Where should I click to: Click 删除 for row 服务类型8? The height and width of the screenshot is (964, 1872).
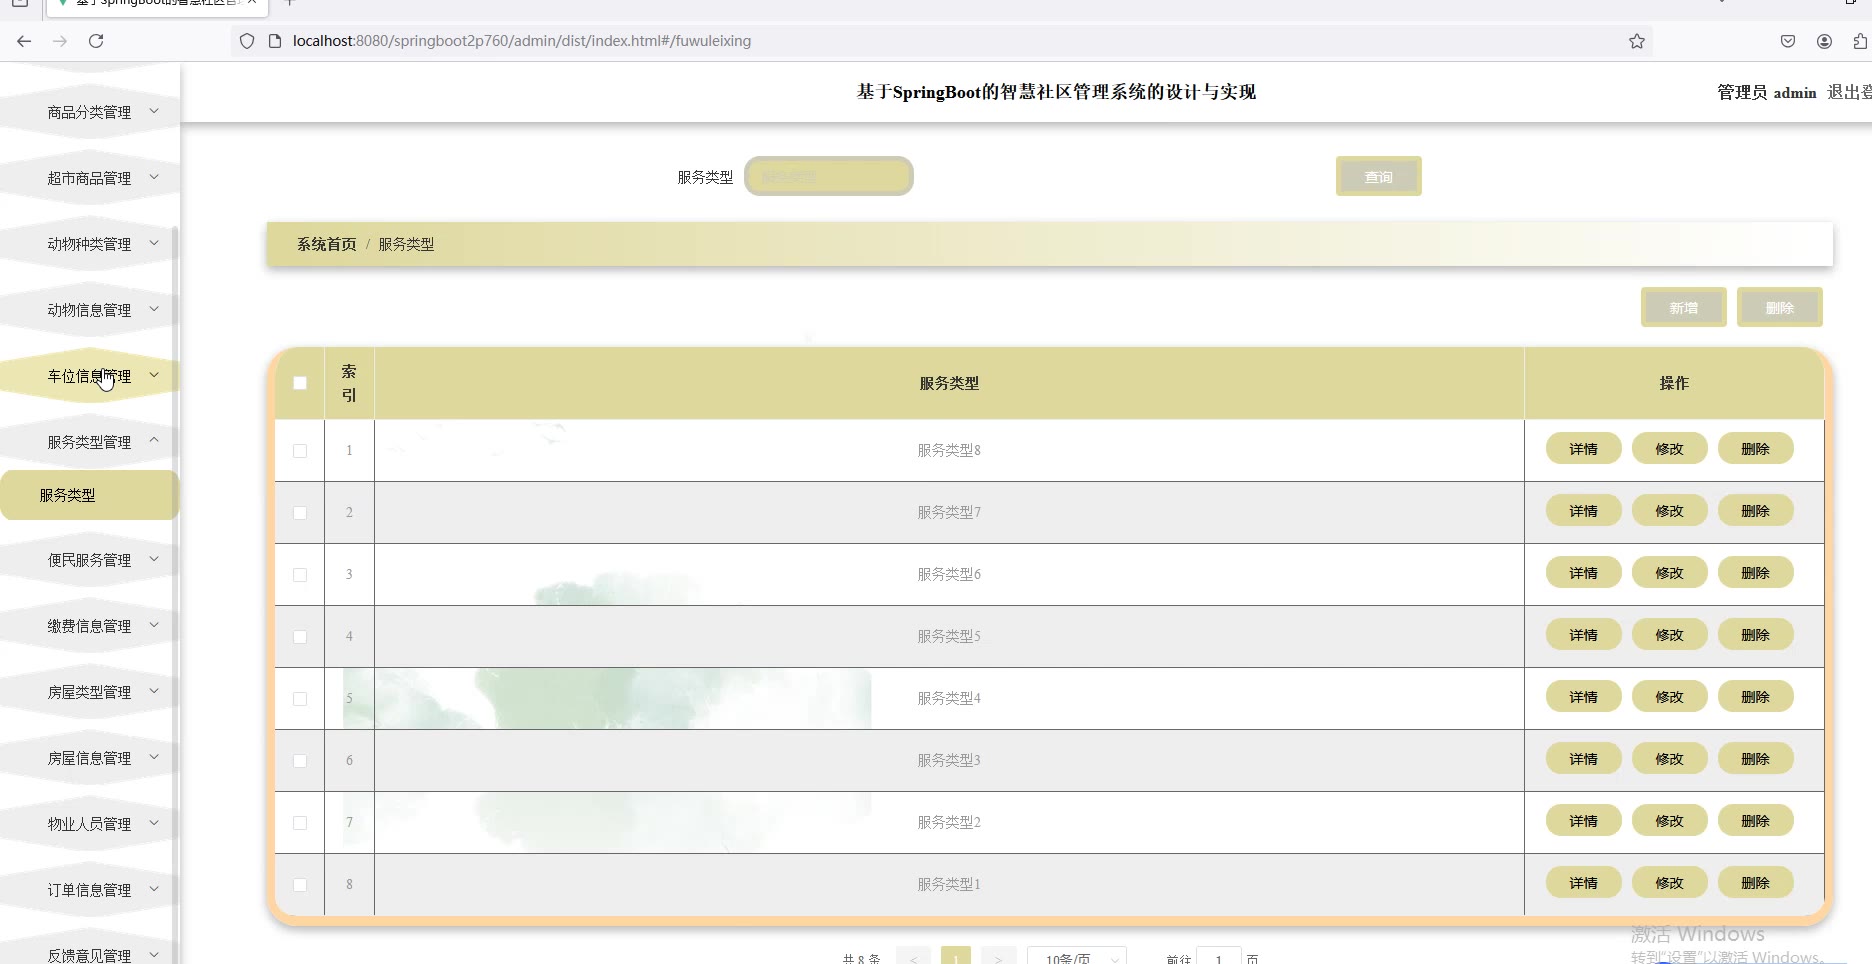(x=1756, y=449)
